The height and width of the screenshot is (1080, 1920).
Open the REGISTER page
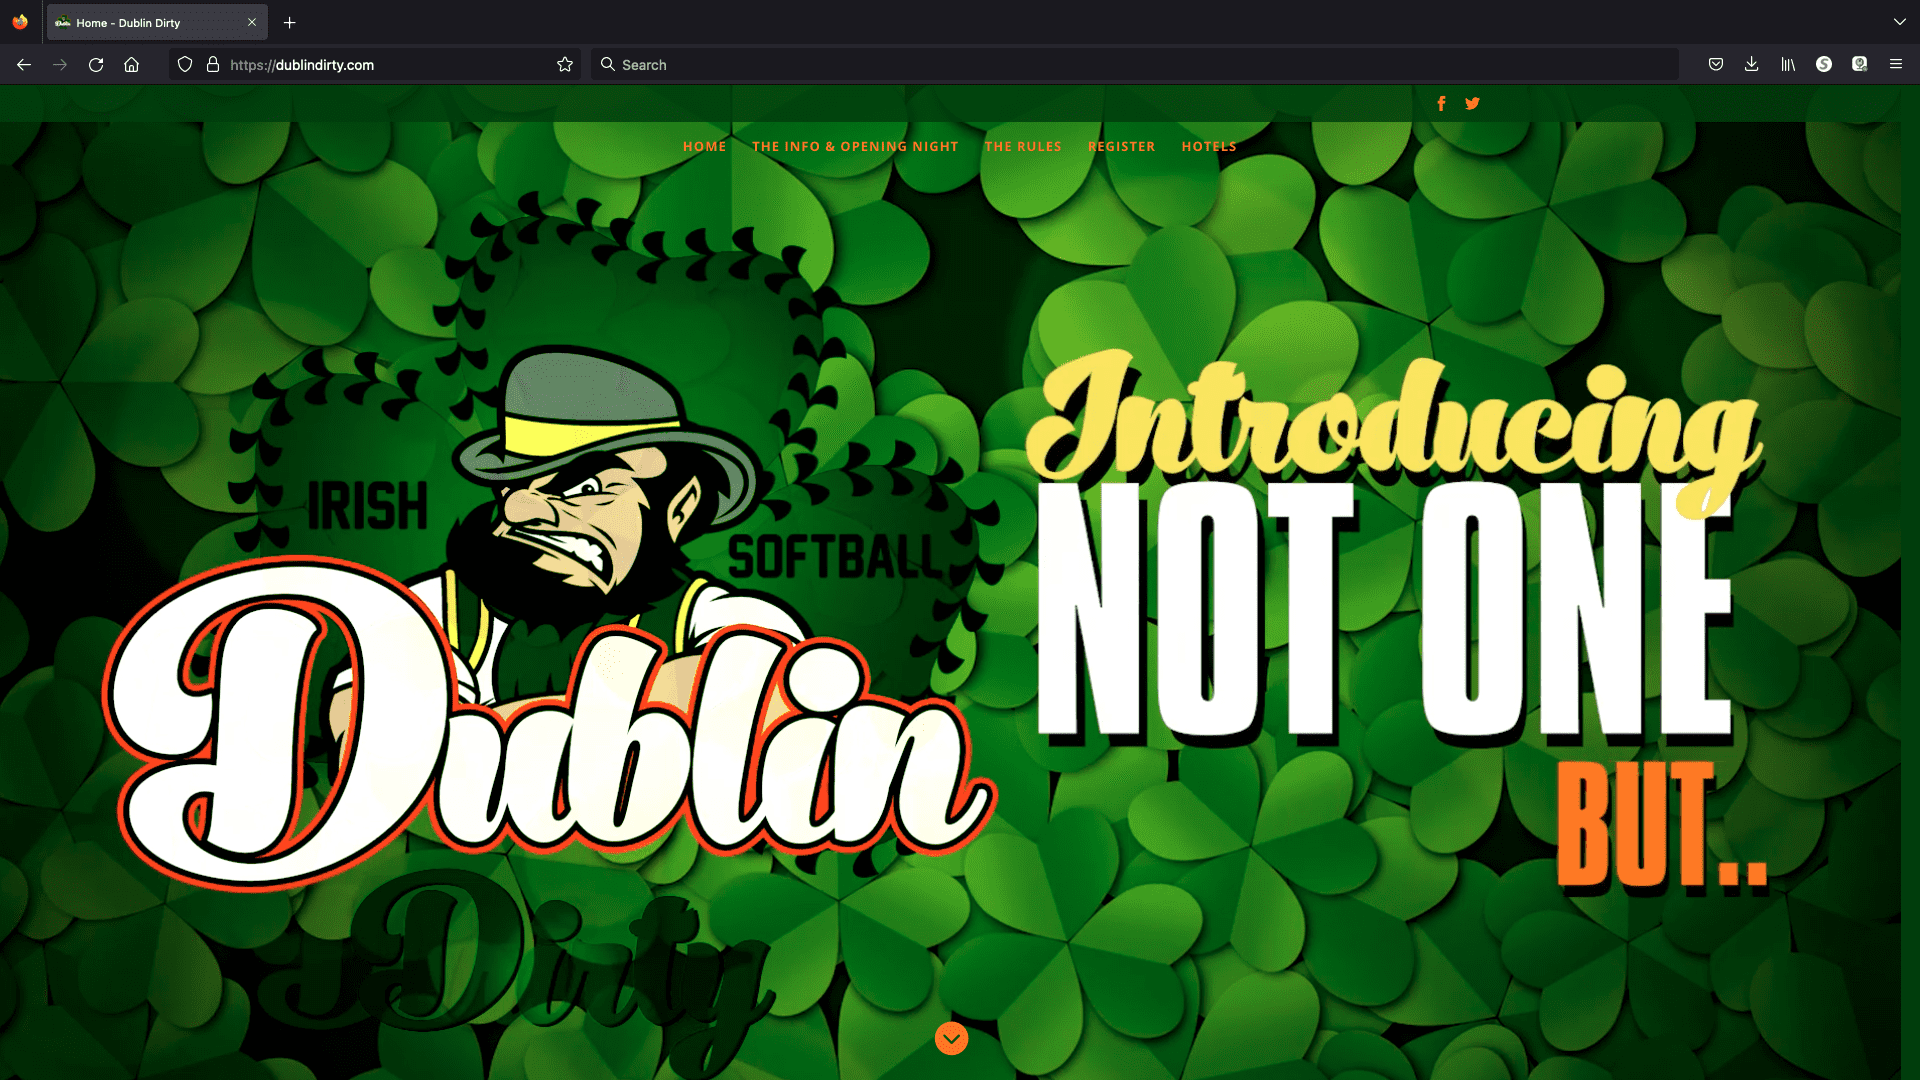(x=1122, y=147)
